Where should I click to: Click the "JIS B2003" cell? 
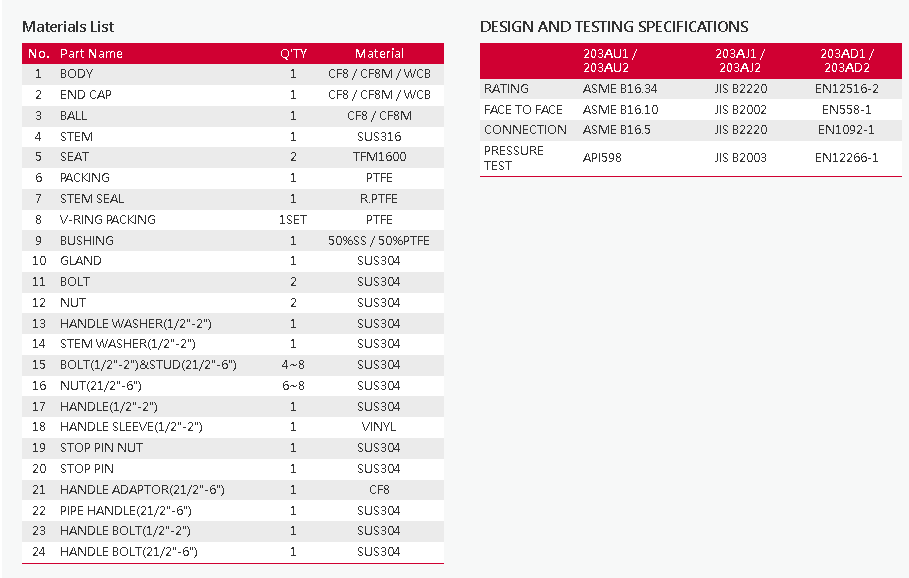point(740,158)
